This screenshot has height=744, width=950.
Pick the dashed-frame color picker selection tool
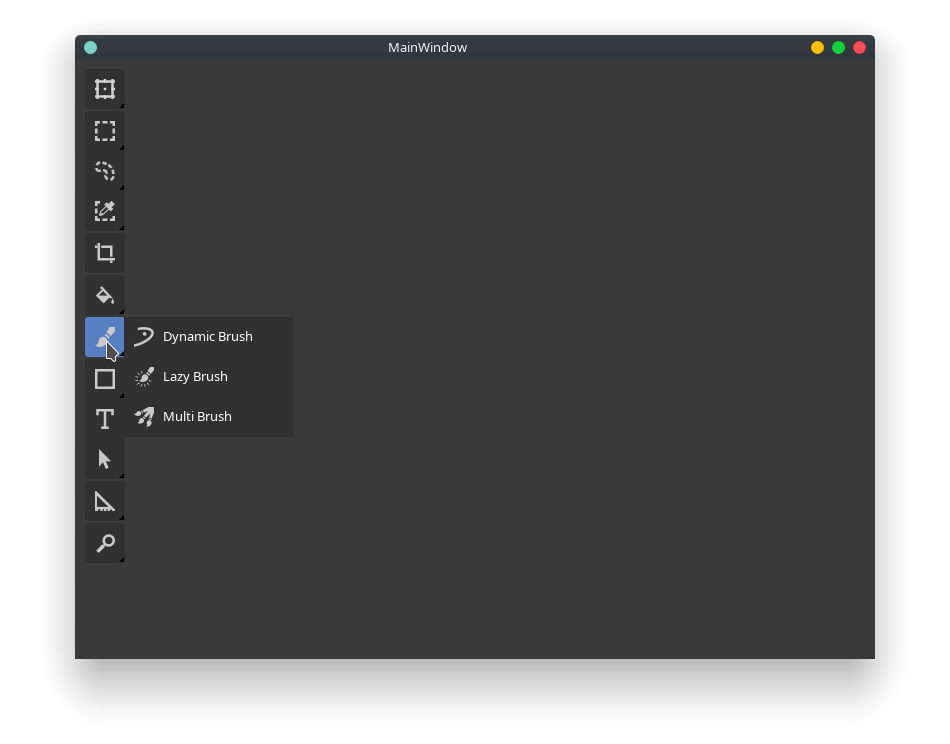coord(105,211)
